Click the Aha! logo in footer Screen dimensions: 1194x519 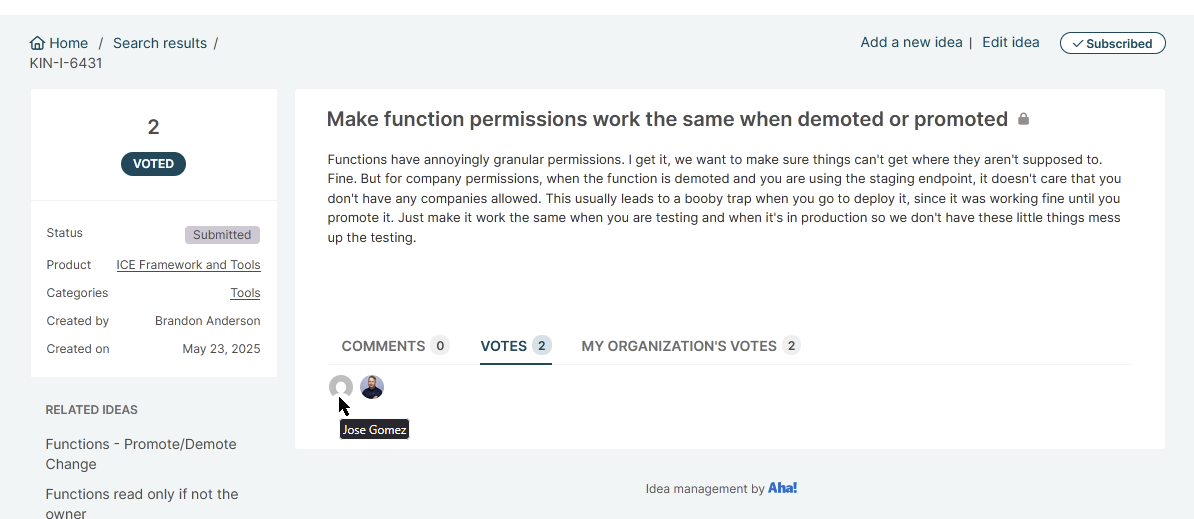coord(782,489)
